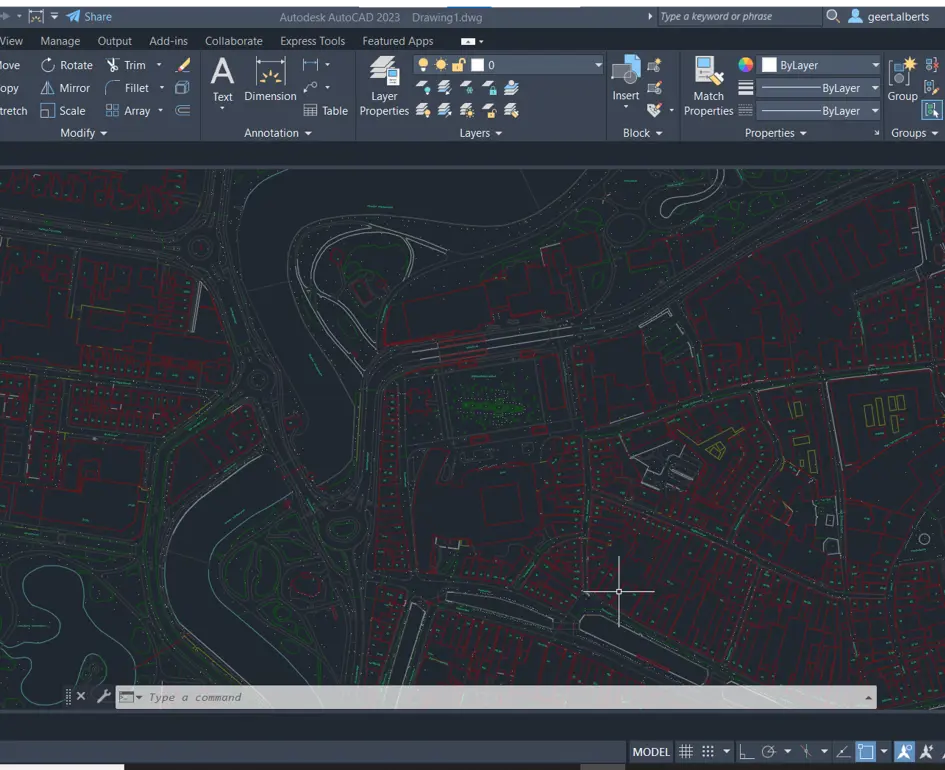Screen dimensions: 945x770
Task: Toggle Group Selection on/off button
Action: pos(932,110)
